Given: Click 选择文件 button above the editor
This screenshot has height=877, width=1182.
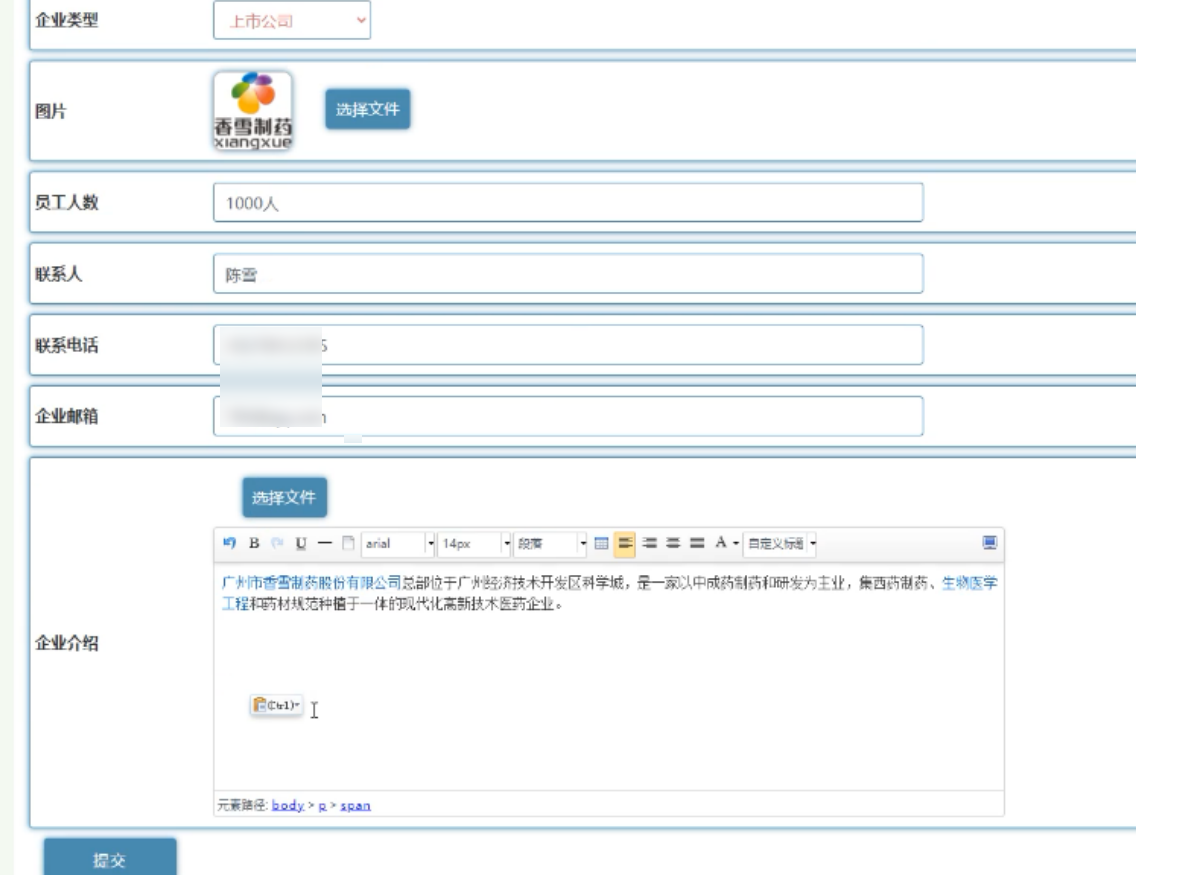Looking at the screenshot, I should [x=284, y=498].
